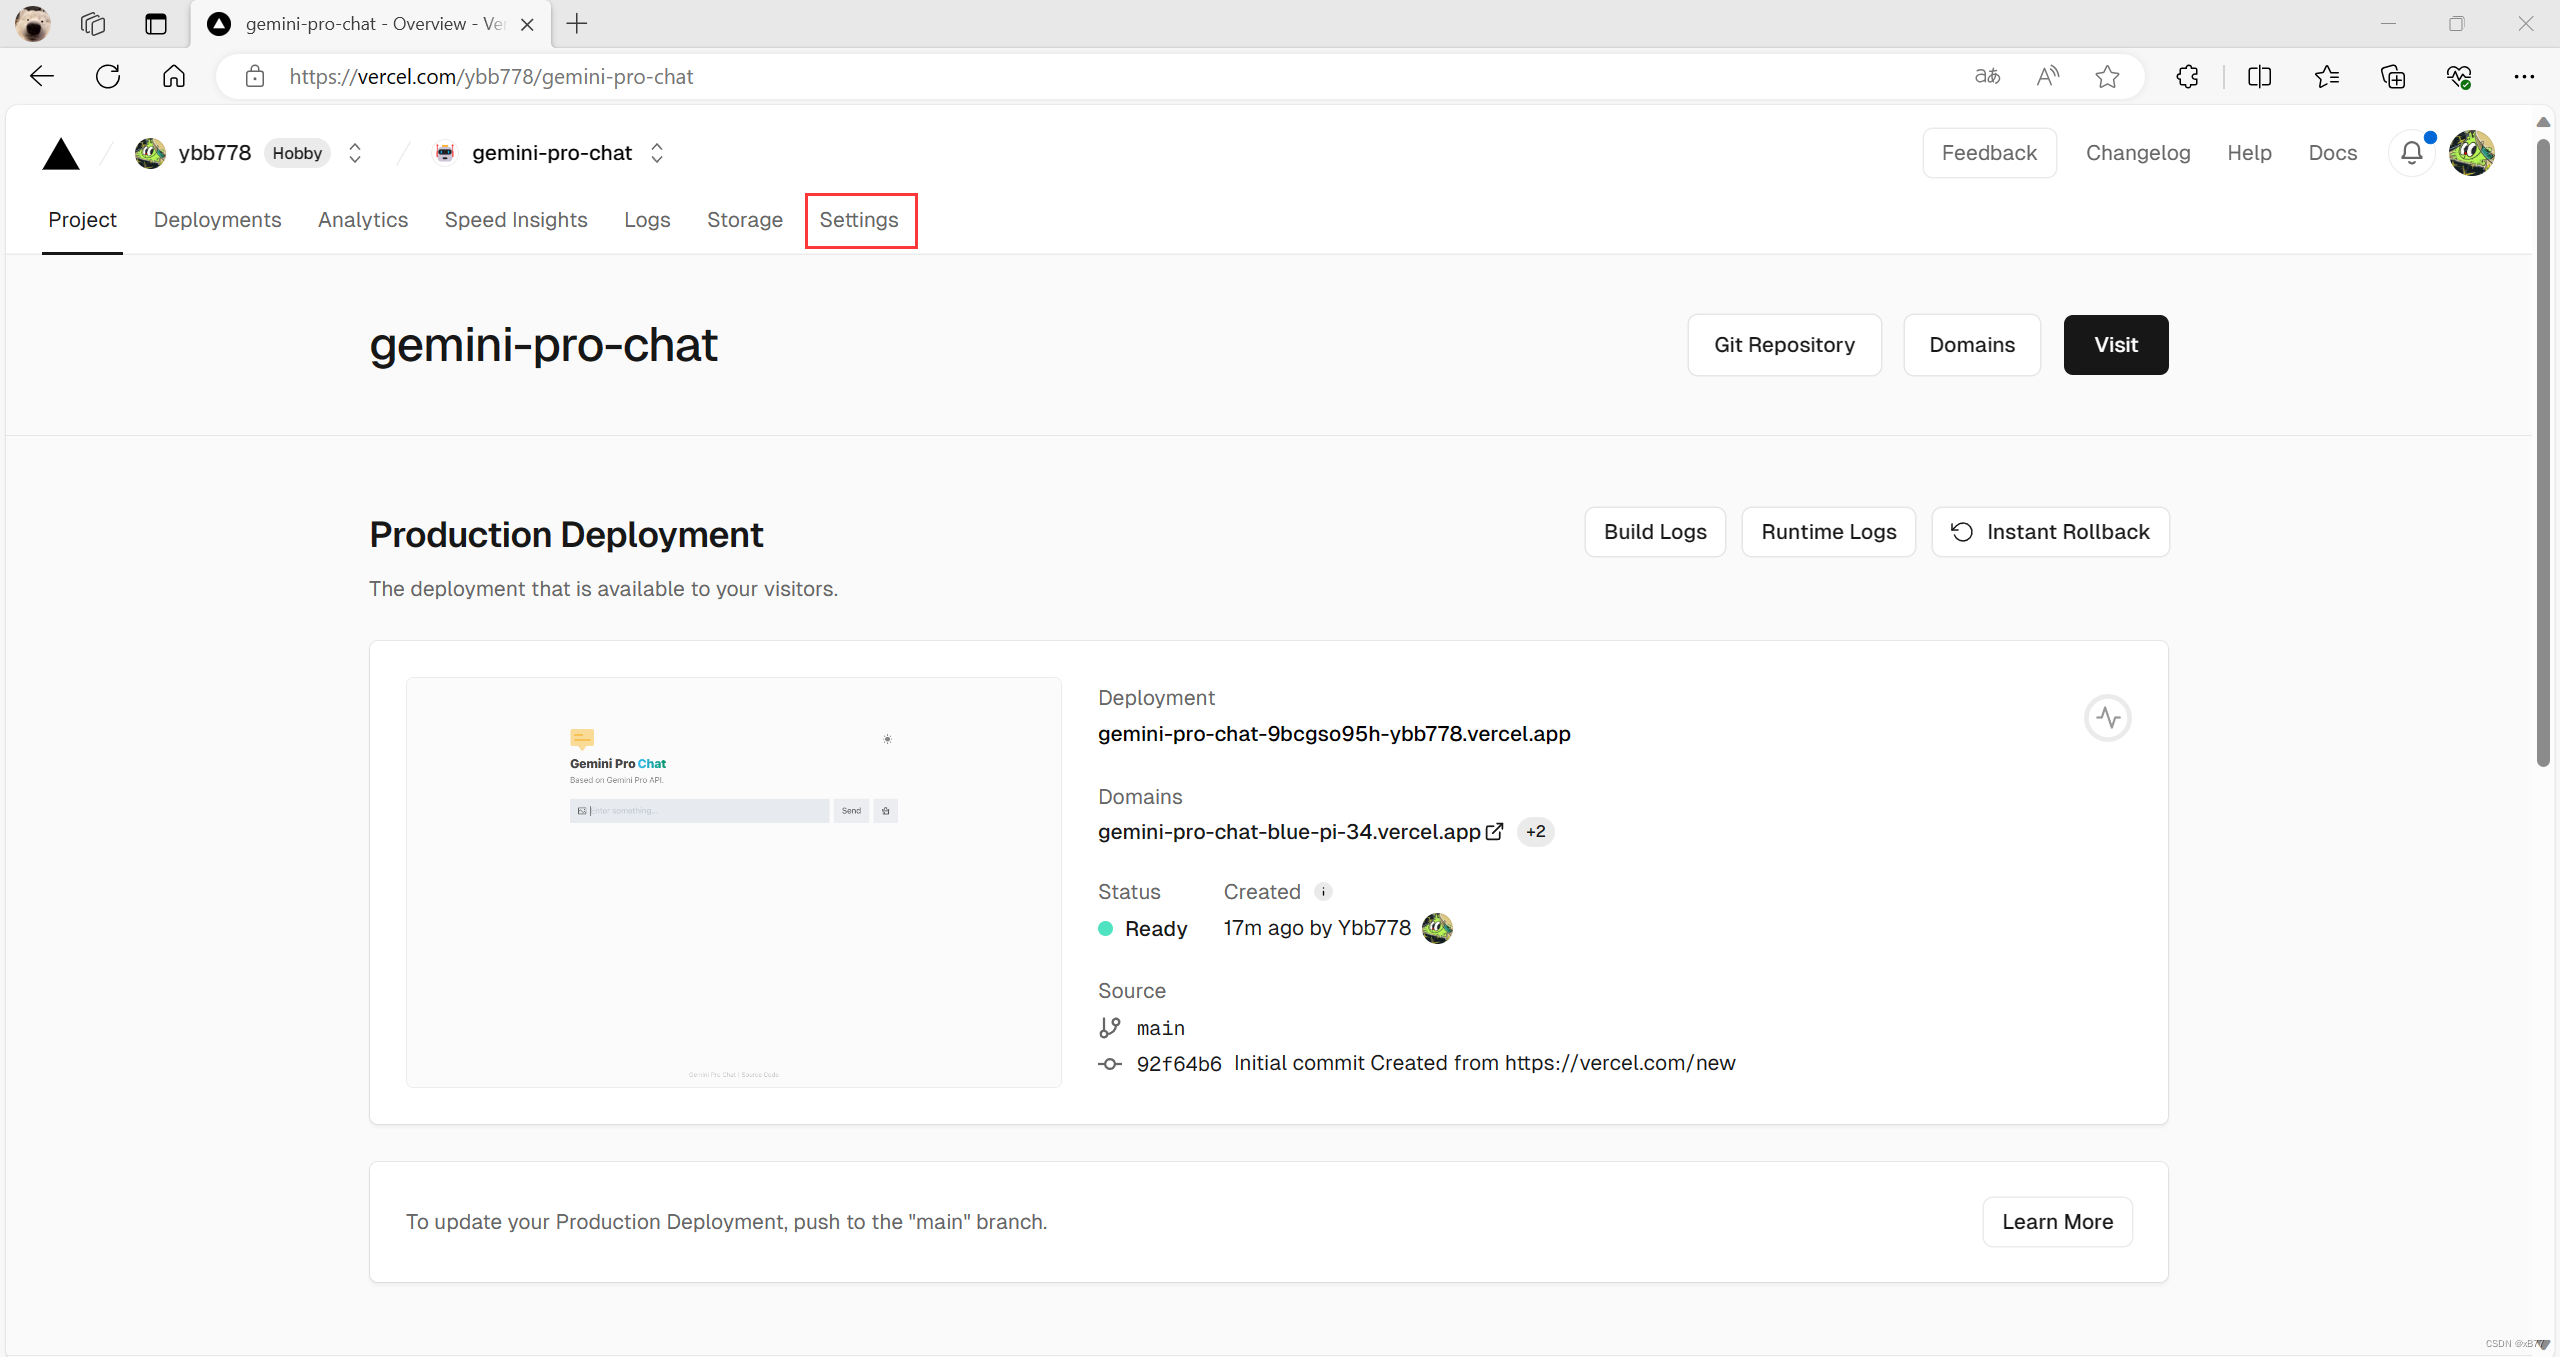Viewport: 2560px width, 1357px height.
Task: Open the gemini-pro-chat-blue-pi-34.vercel.app domain link
Action: click(x=1288, y=832)
